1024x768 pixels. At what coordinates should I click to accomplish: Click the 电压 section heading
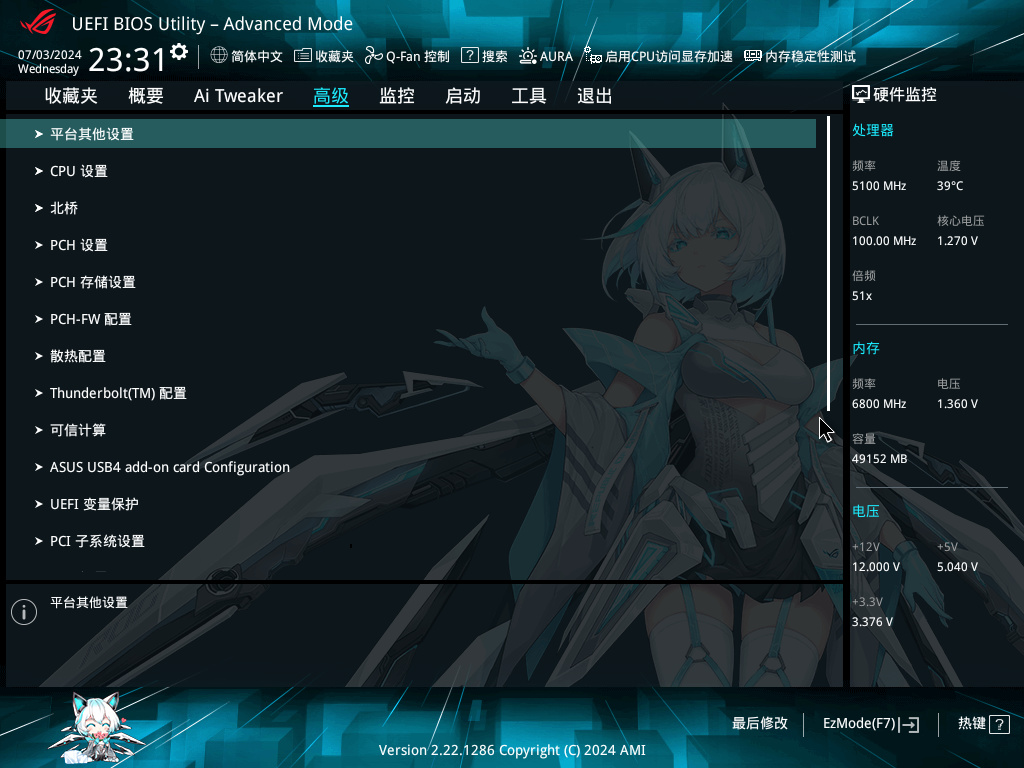tap(866, 511)
